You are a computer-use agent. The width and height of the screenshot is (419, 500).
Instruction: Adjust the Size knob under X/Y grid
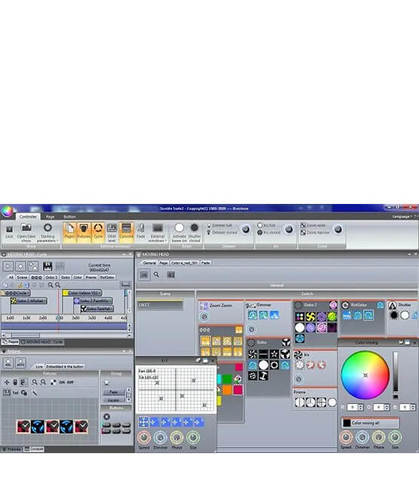coord(193,437)
